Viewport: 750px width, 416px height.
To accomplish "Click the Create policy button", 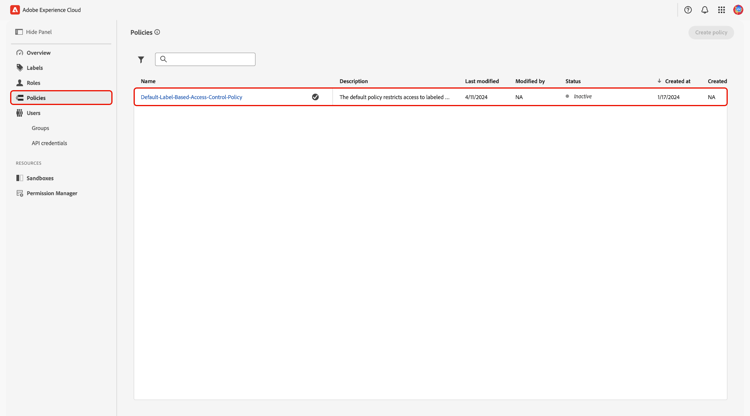I will pyautogui.click(x=711, y=33).
